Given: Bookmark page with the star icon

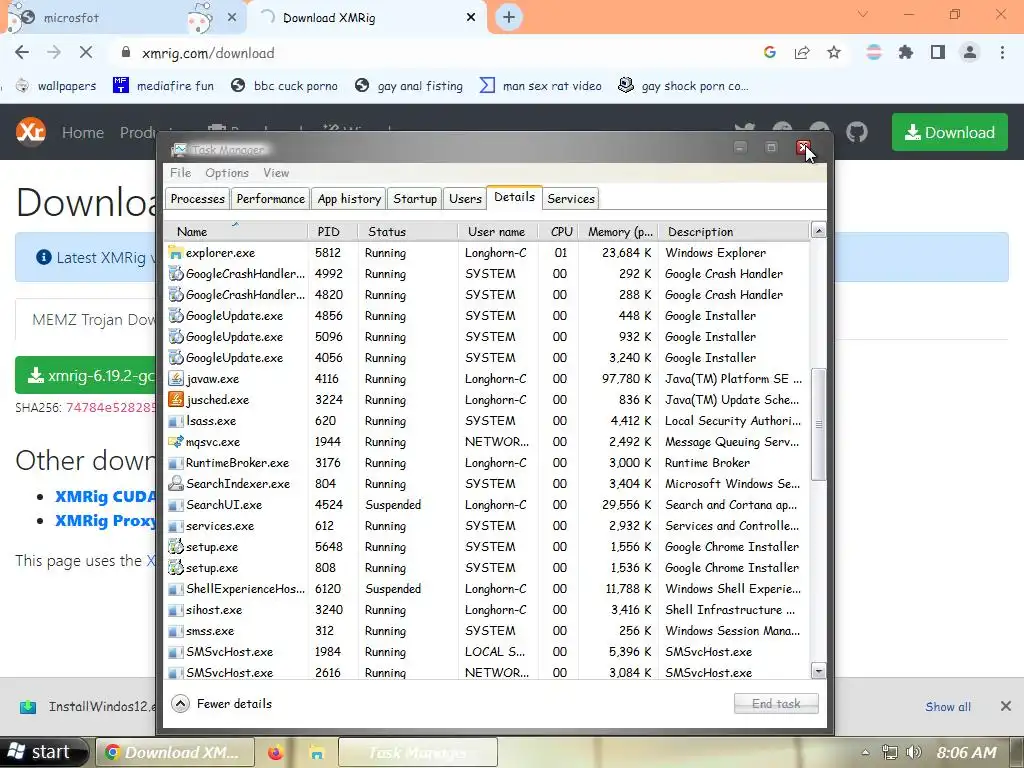Looking at the screenshot, I should (834, 52).
